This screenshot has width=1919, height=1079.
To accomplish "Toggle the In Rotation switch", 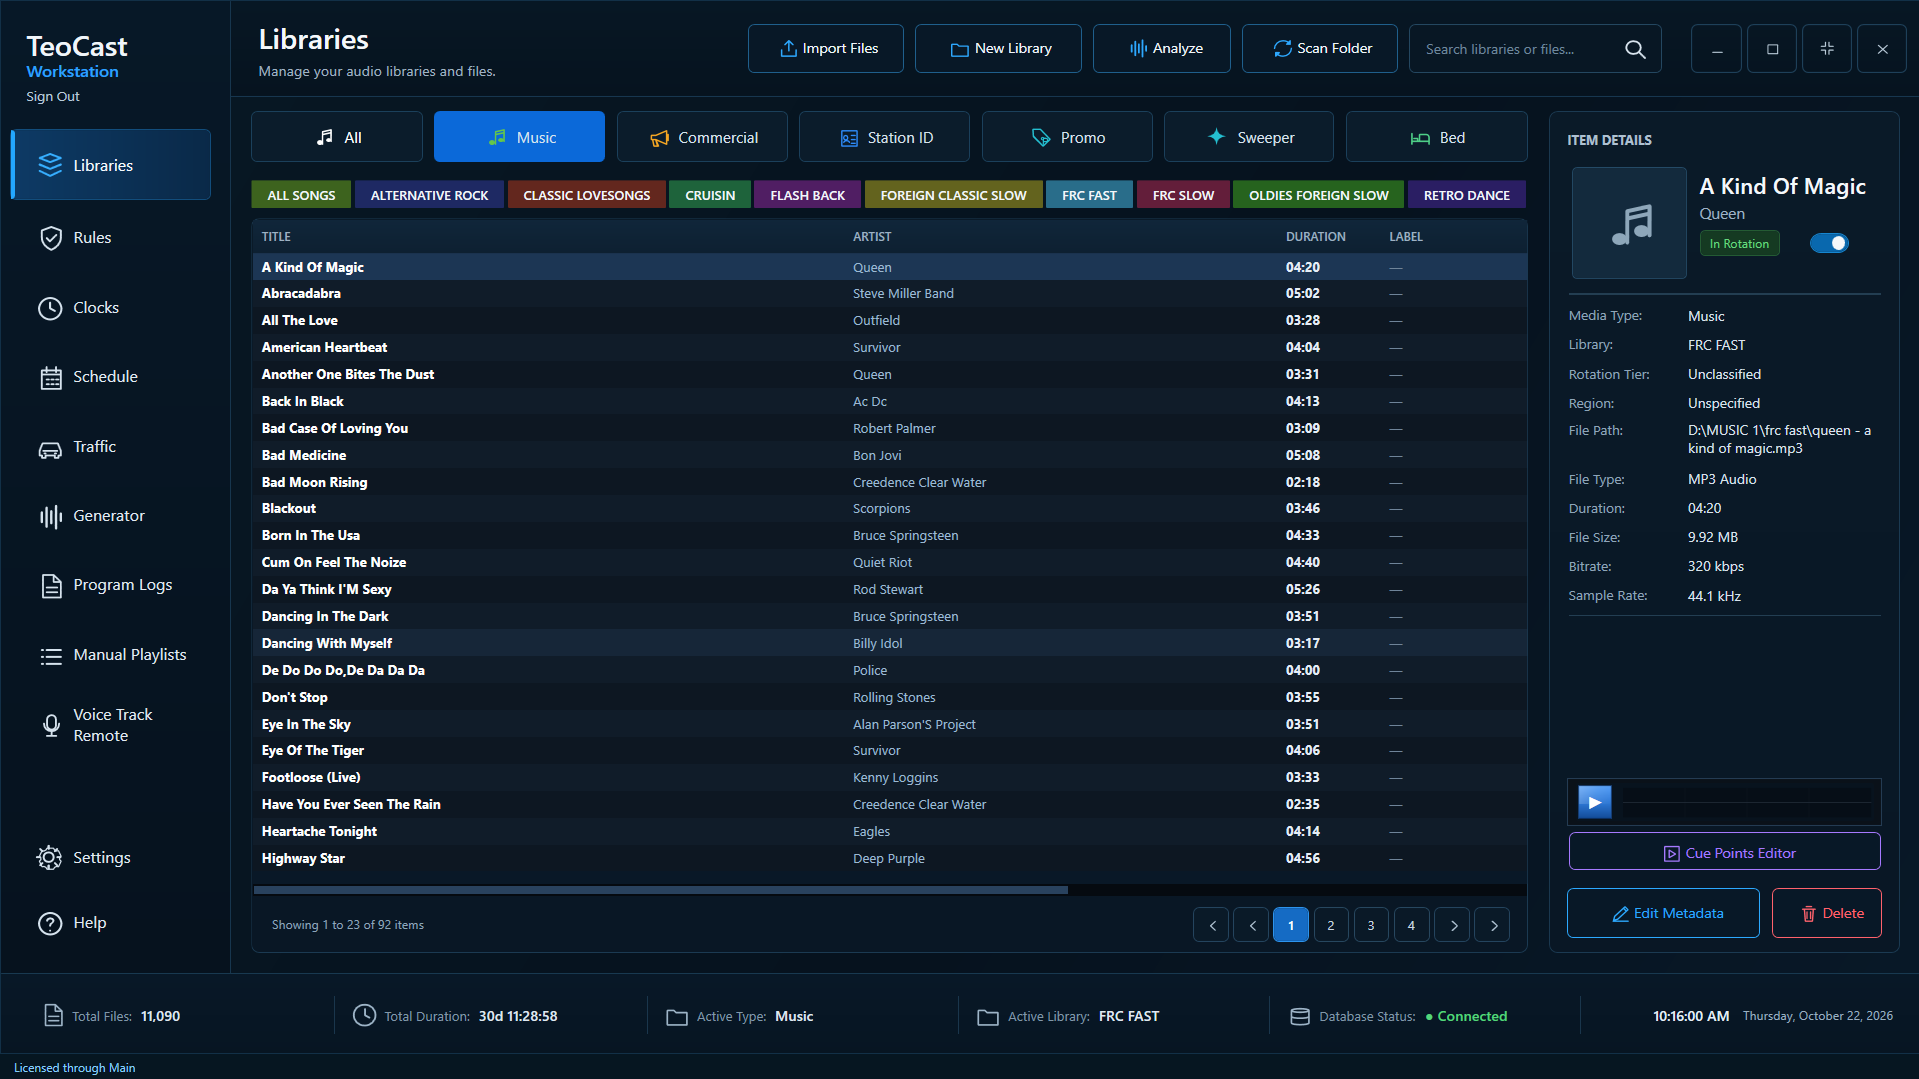I will 1830,243.
